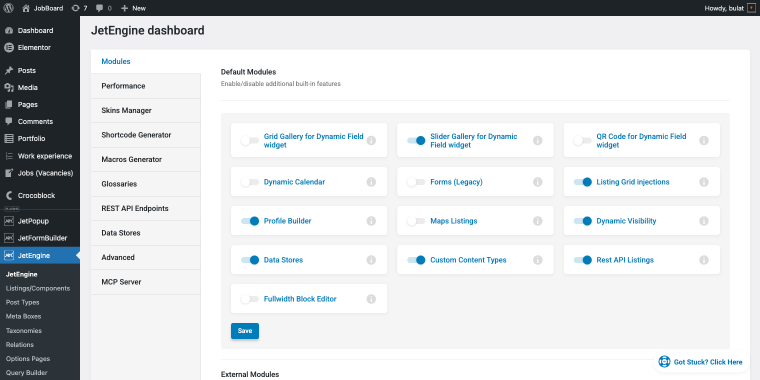Enable the Forms (Legacy) toggle
The image size is (760, 380).
tap(416, 182)
